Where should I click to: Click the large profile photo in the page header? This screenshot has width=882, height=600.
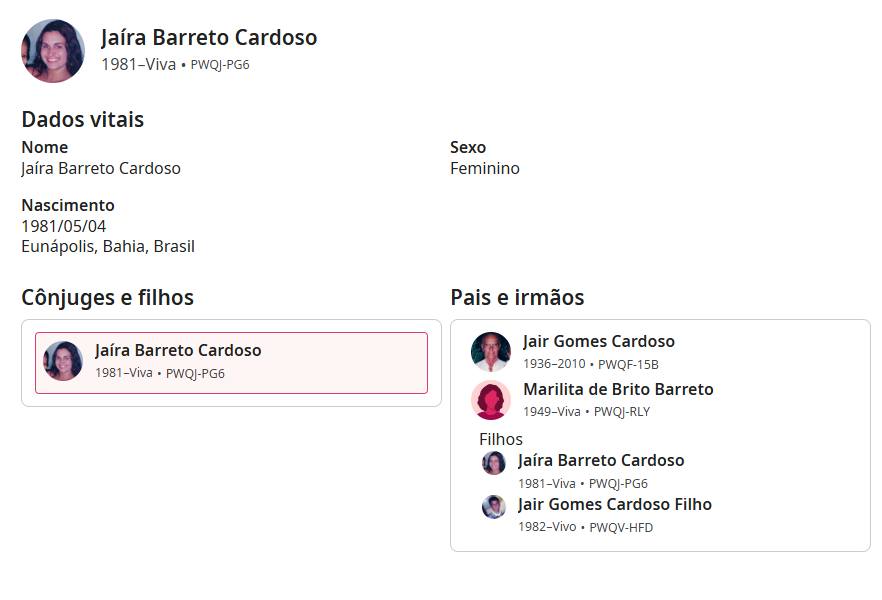pos(53,51)
